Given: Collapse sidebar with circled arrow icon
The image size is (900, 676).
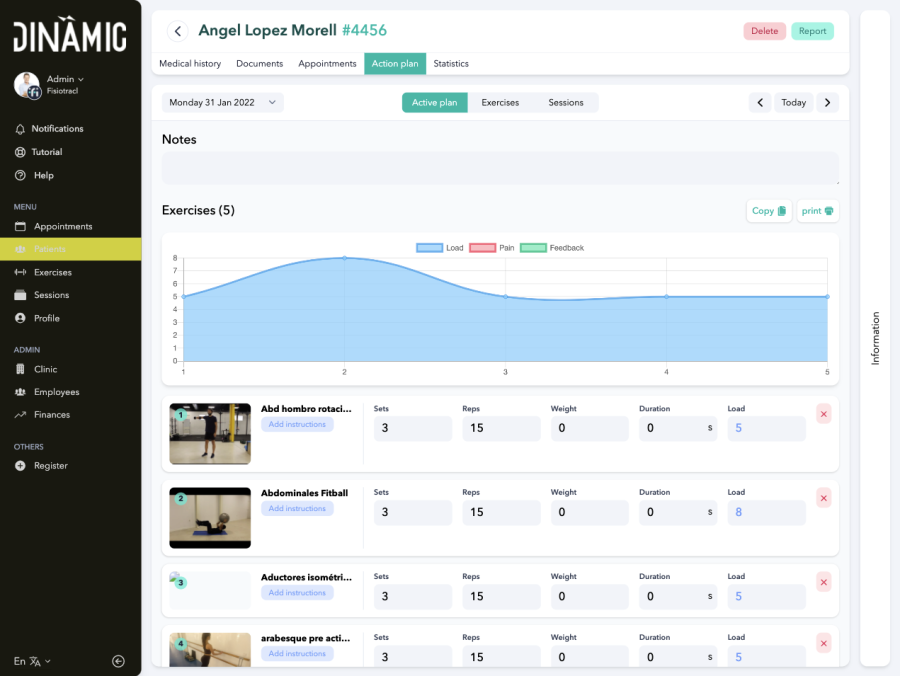Looking at the screenshot, I should pos(118,661).
